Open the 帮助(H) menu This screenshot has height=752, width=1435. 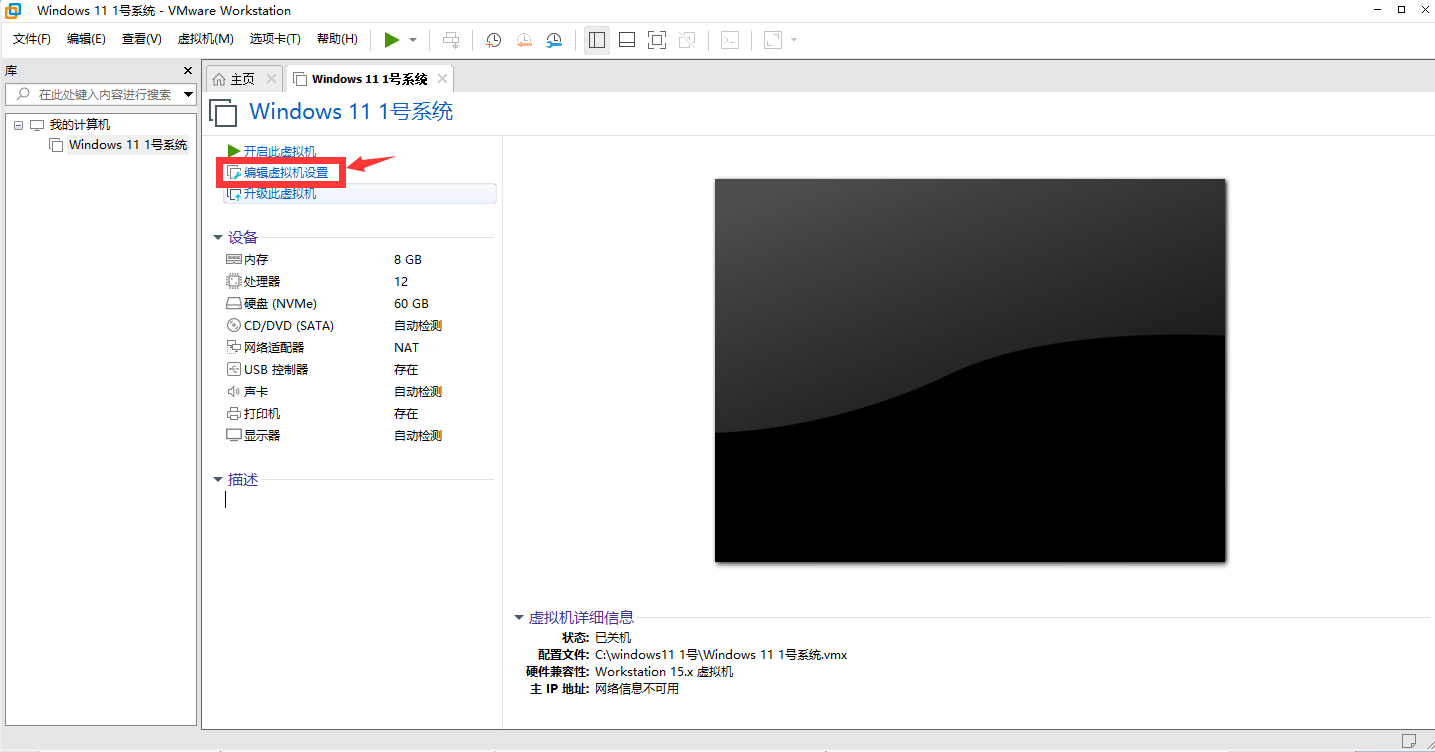[x=337, y=39]
